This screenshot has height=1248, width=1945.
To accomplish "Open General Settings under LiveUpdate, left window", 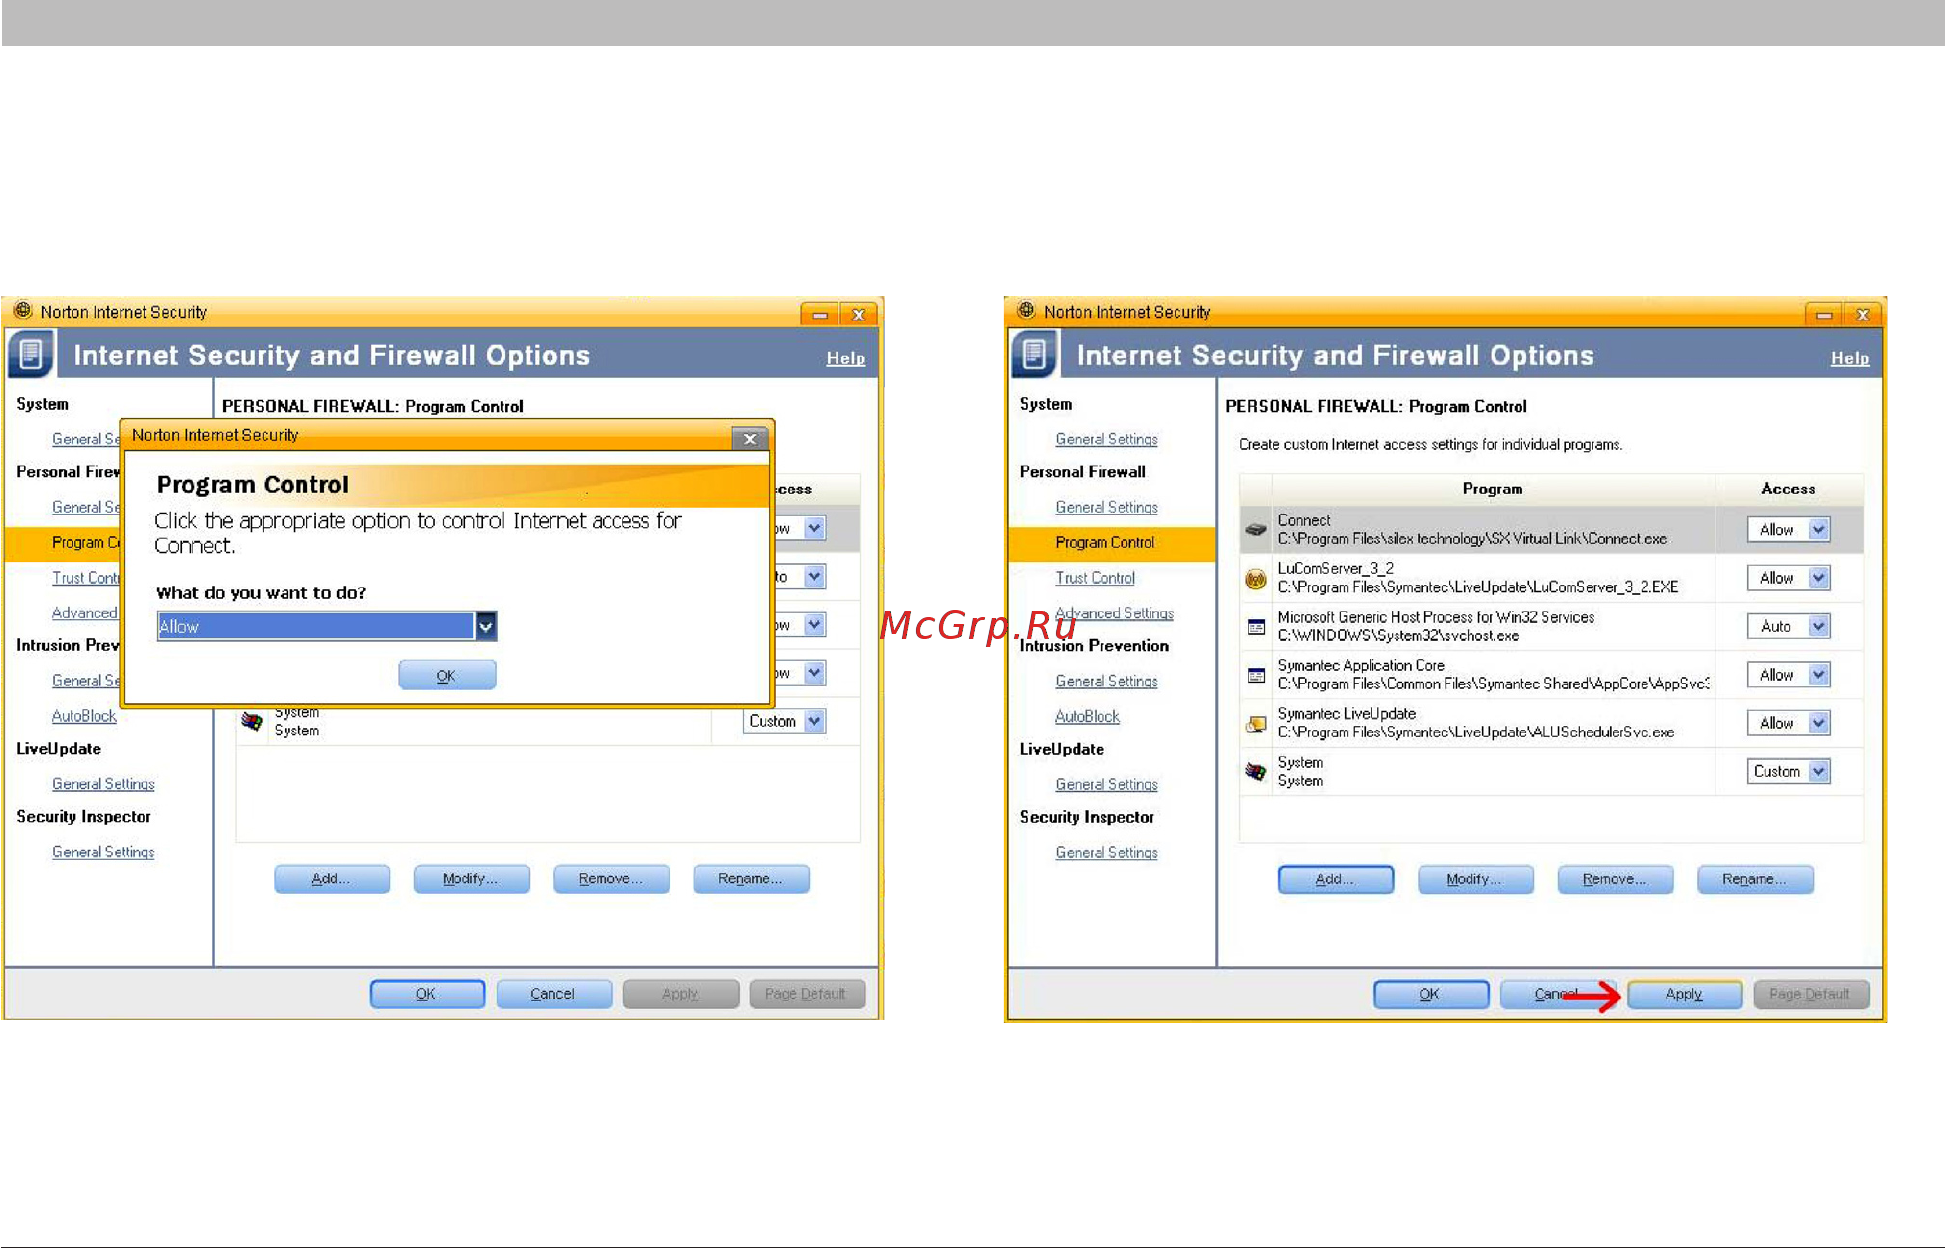I will (103, 784).
